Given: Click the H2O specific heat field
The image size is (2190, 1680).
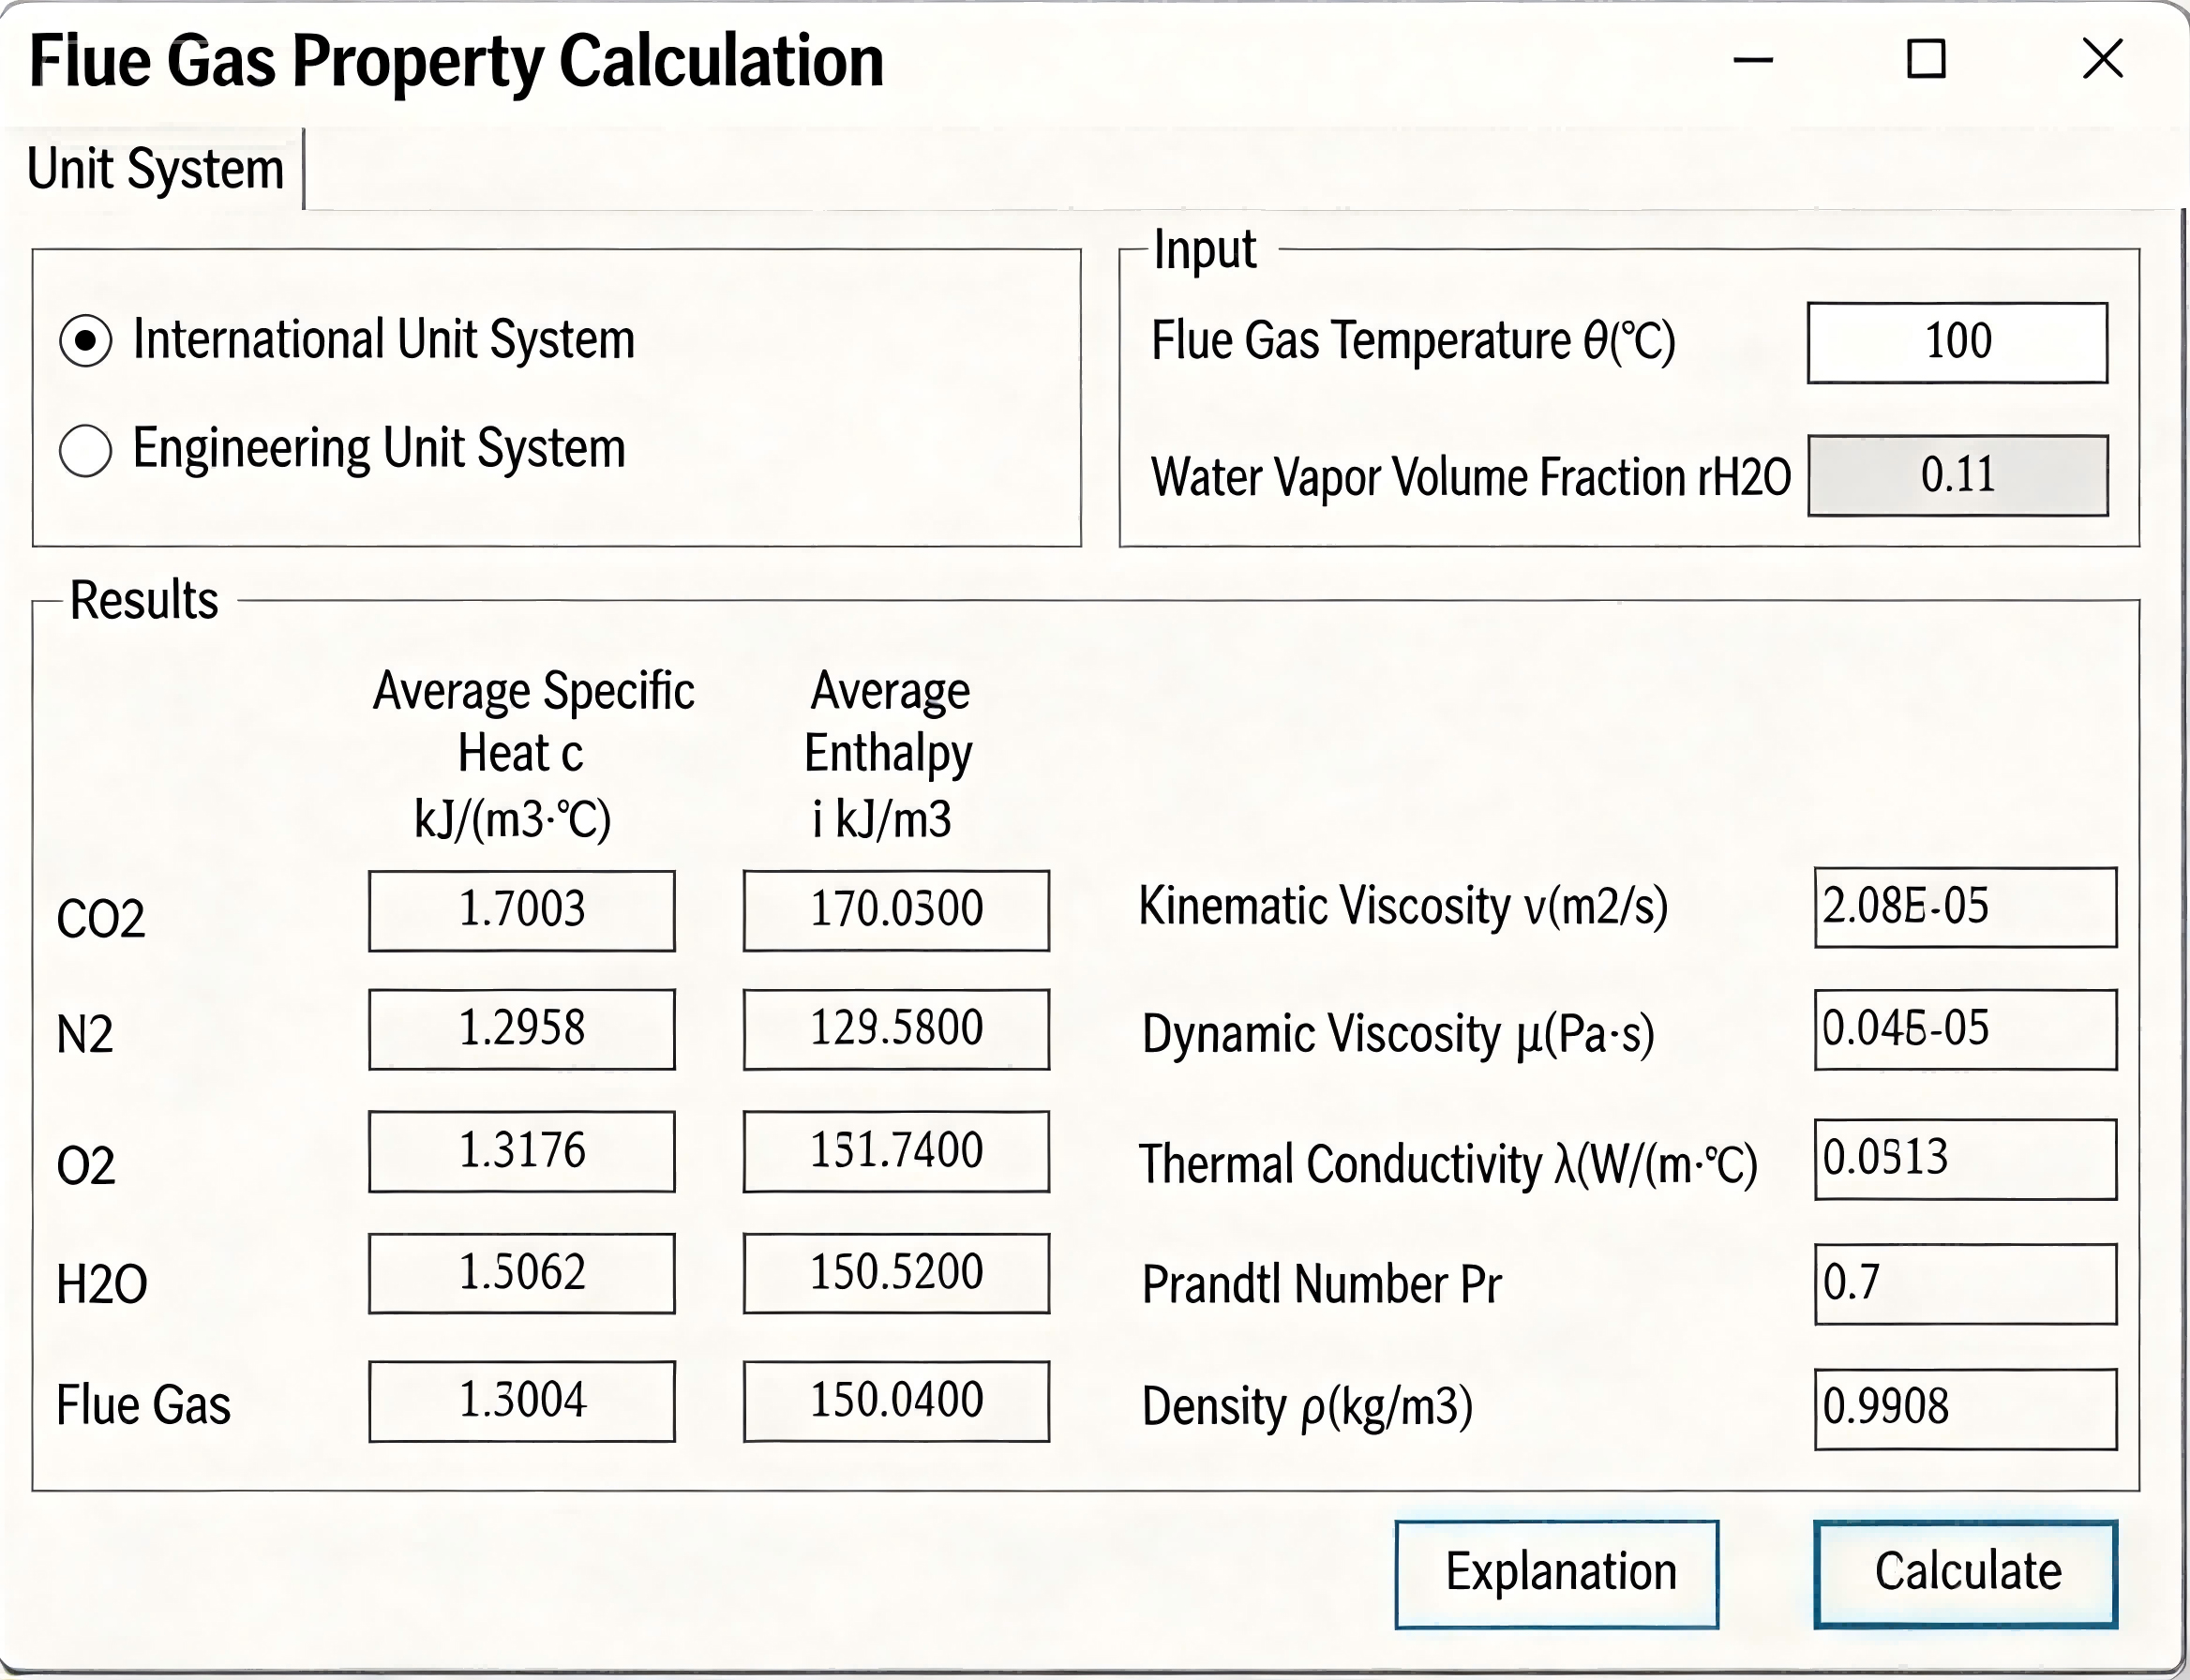Looking at the screenshot, I should pyautogui.click(x=521, y=1273).
